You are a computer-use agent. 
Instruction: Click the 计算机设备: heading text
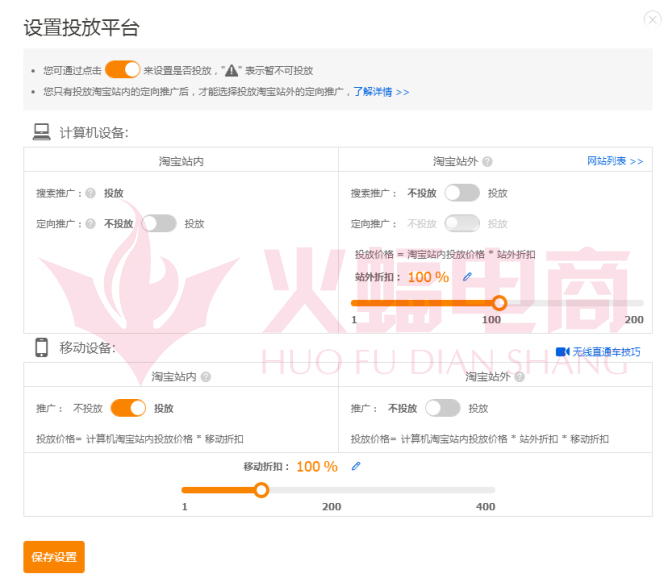tap(94, 133)
